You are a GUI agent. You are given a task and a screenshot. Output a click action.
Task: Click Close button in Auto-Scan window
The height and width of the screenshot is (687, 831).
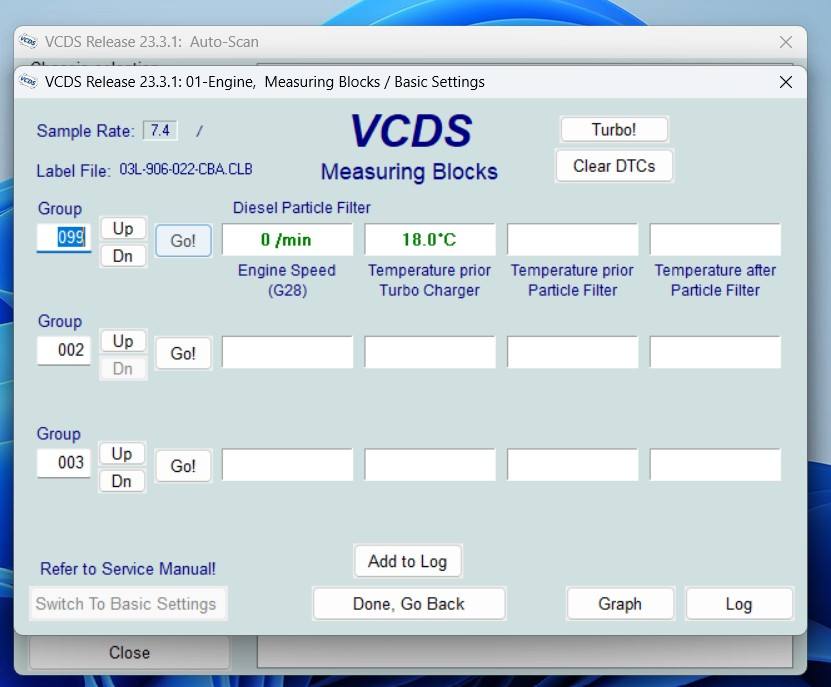(129, 652)
